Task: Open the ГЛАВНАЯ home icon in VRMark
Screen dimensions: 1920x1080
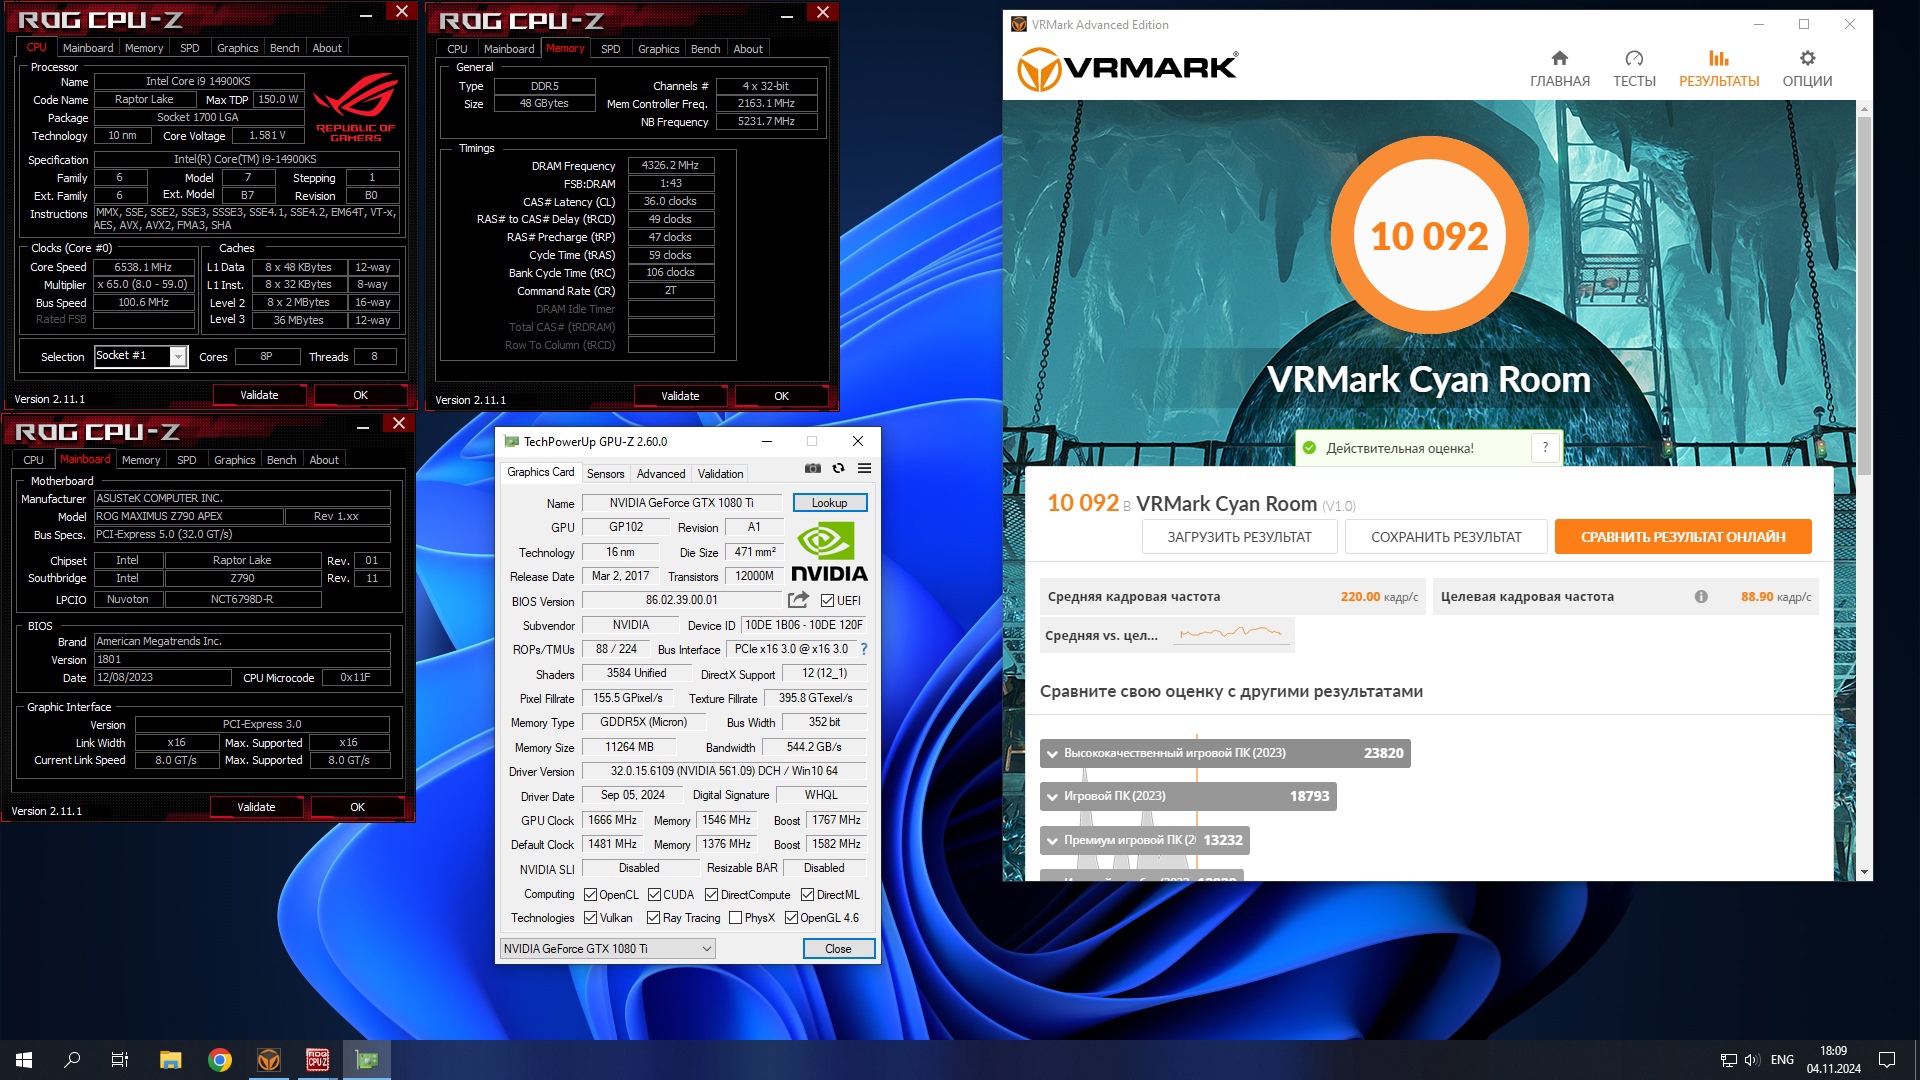Action: pyautogui.click(x=1559, y=58)
